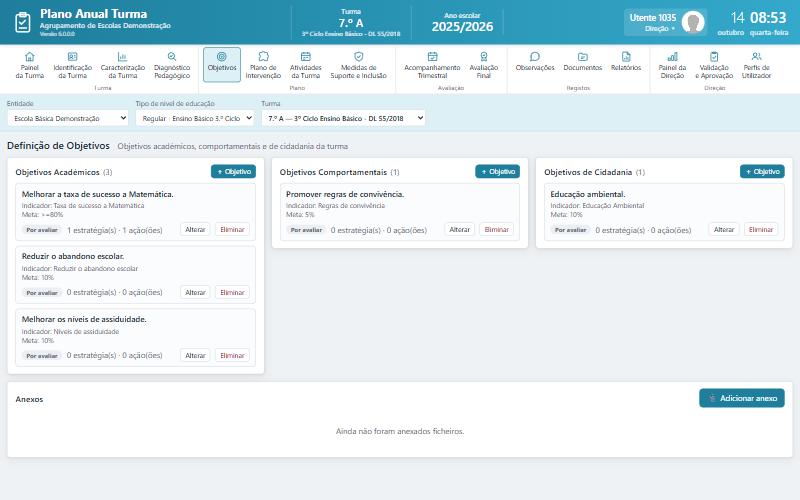
Task: Open Plano de Intervenção puzzle icon
Action: pyautogui.click(x=263, y=56)
